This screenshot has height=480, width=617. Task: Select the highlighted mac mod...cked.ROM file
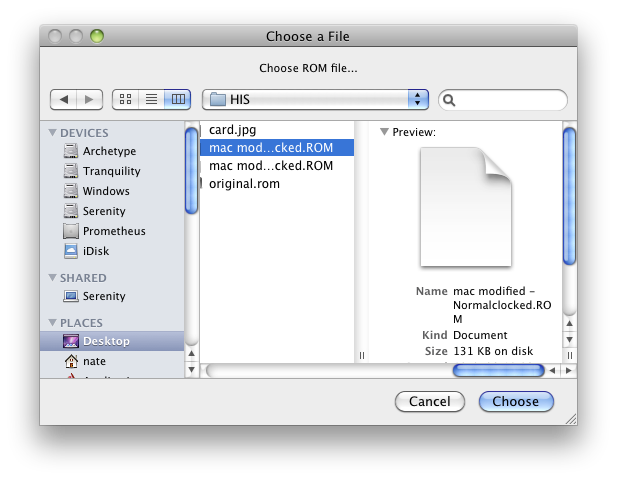[x=277, y=148]
